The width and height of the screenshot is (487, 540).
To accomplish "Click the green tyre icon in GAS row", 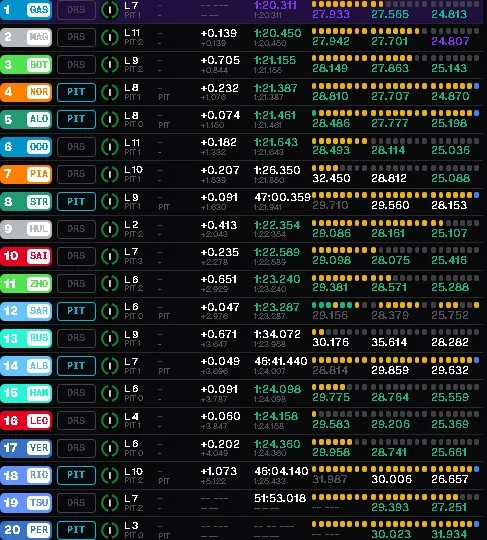I will coord(110,9).
